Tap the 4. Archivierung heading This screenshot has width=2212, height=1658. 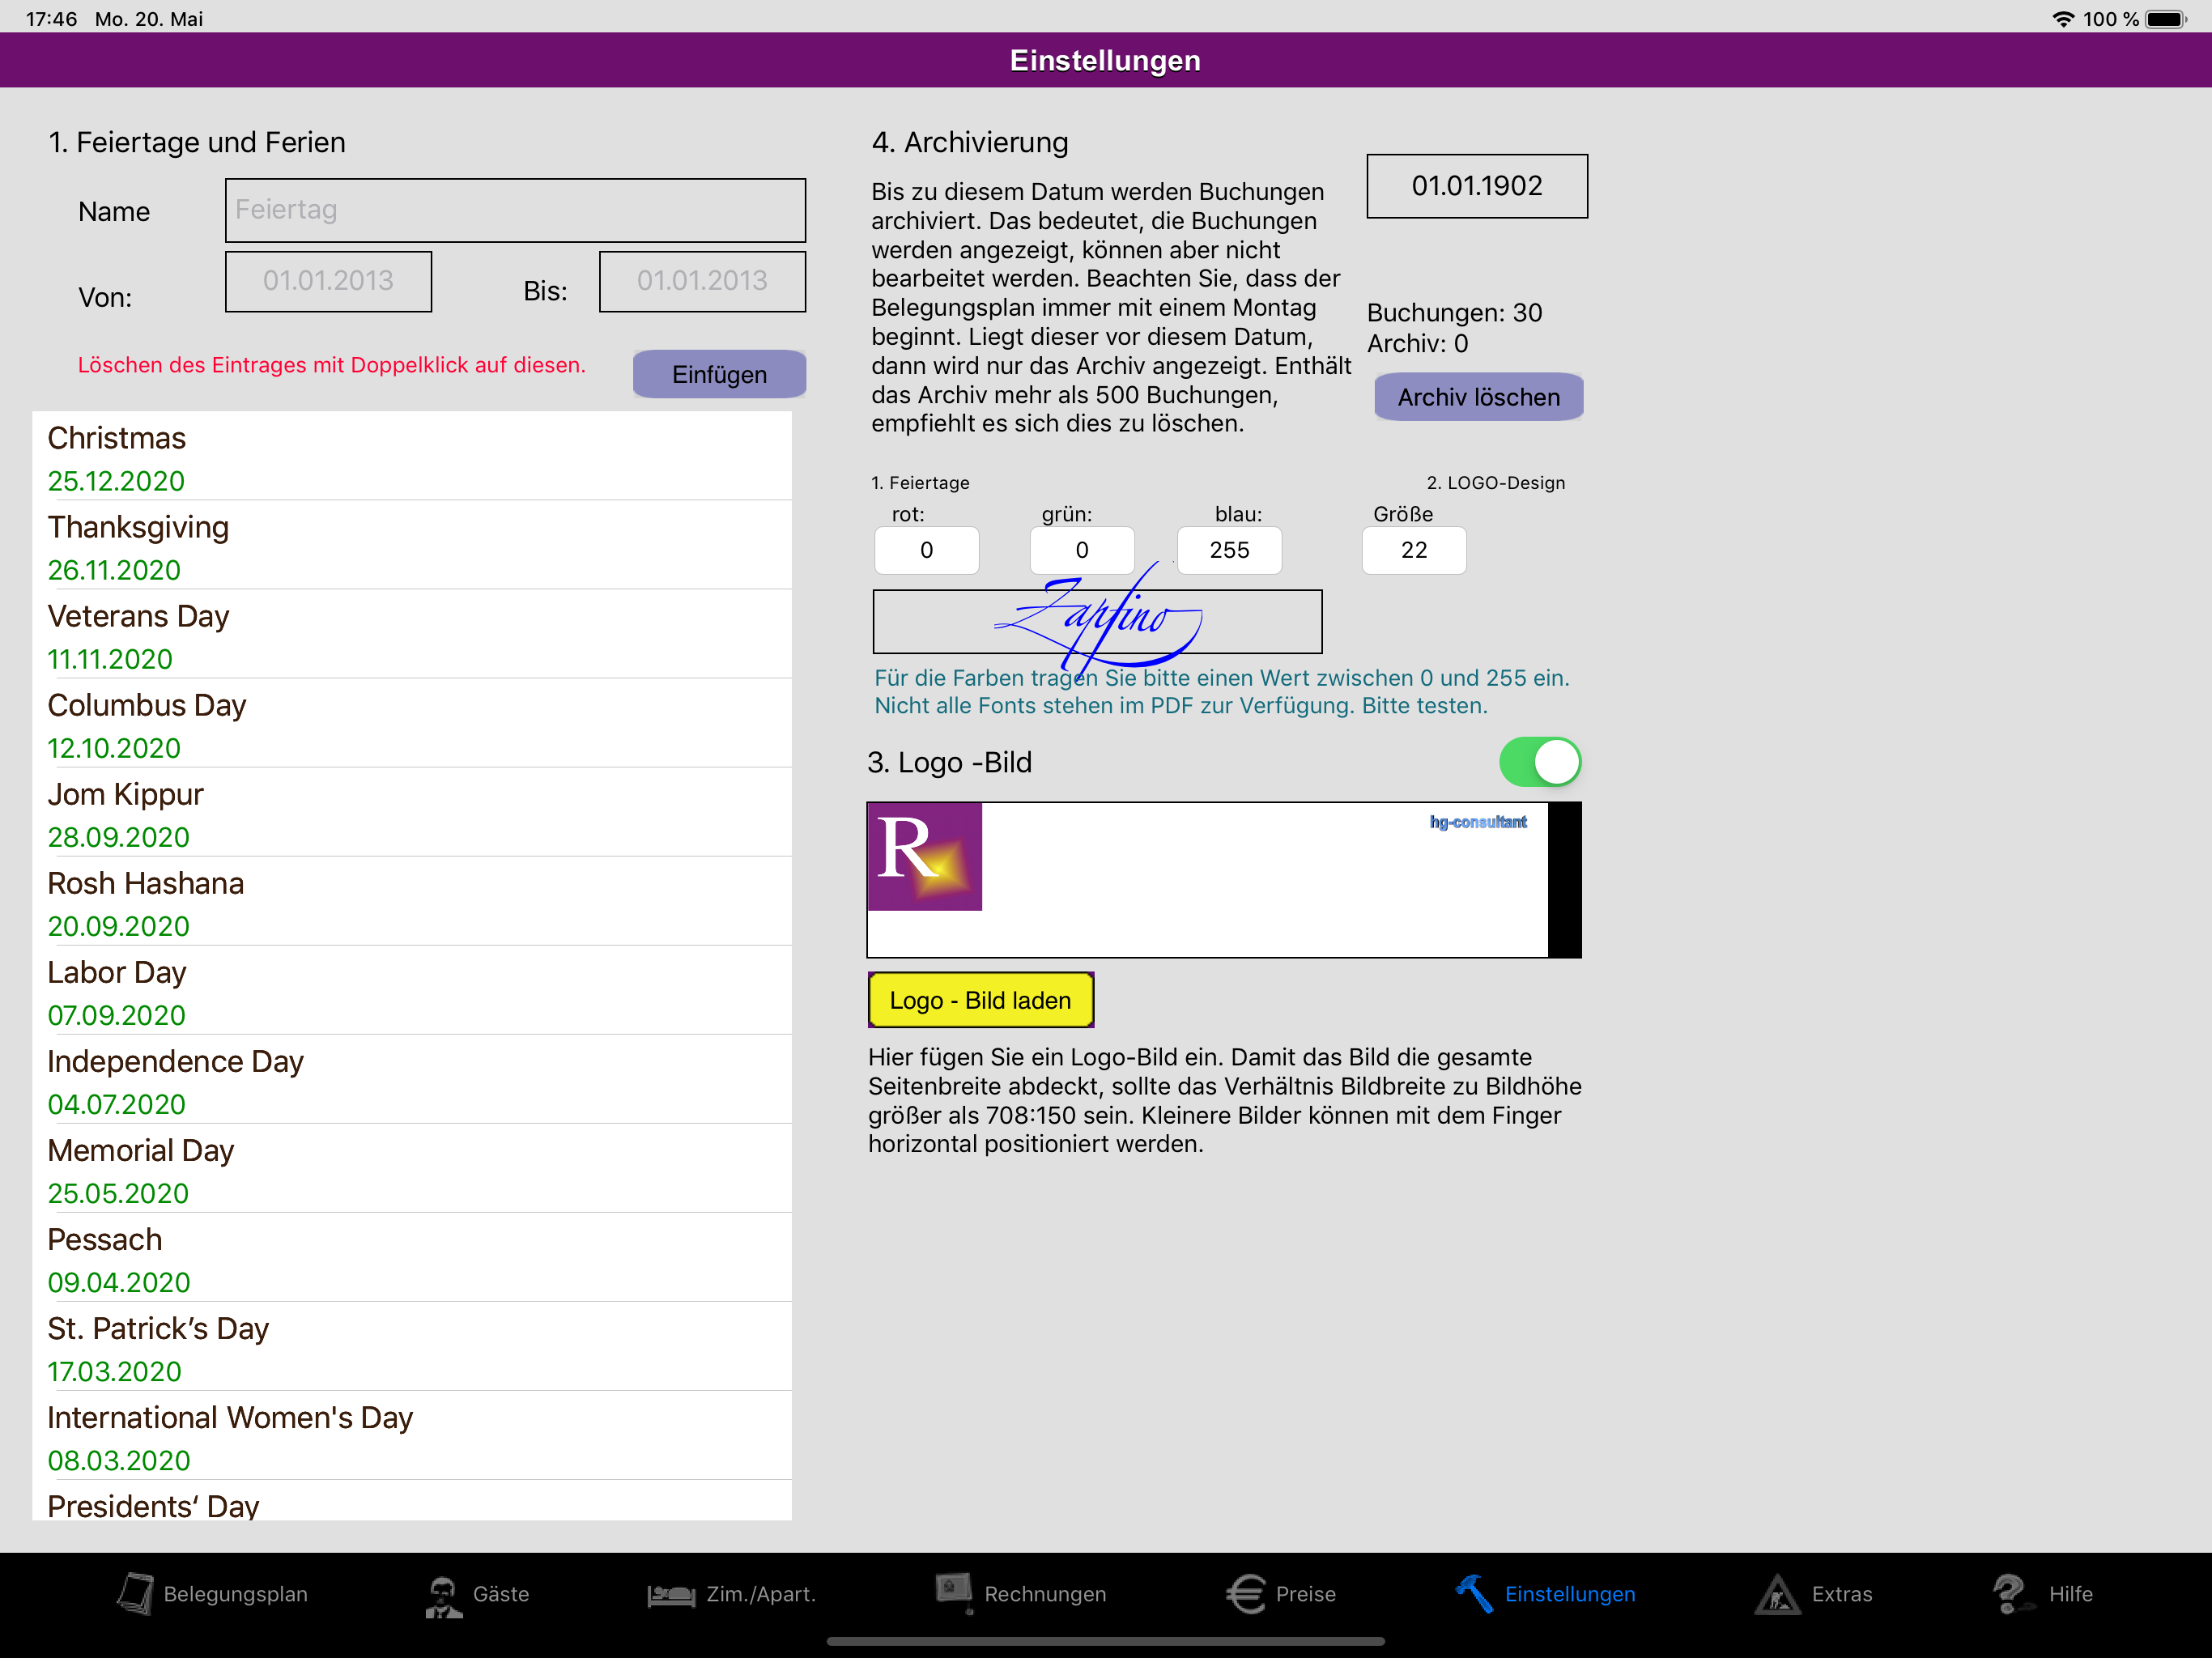click(970, 142)
